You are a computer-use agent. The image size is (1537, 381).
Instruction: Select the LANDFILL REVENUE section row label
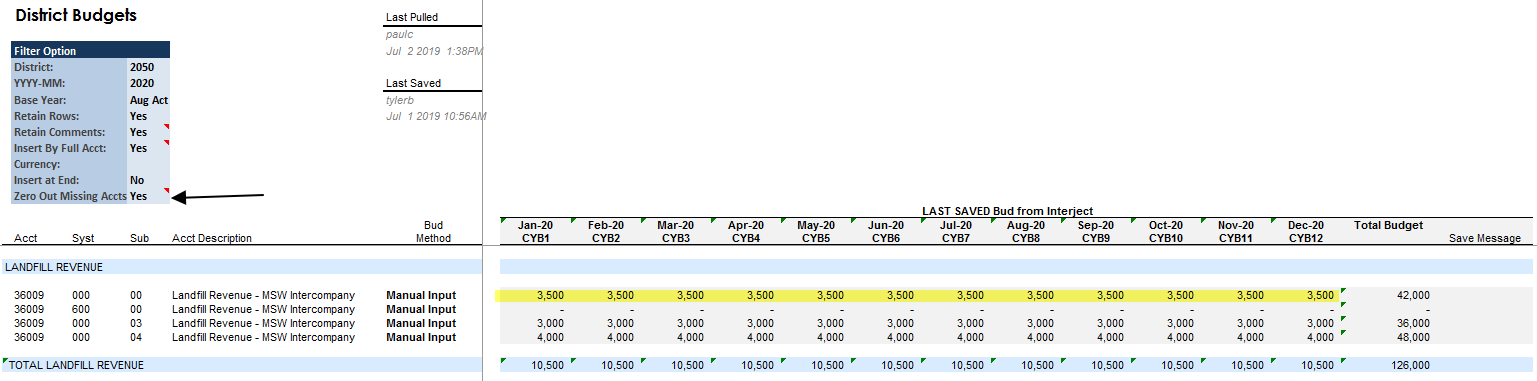pos(54,267)
